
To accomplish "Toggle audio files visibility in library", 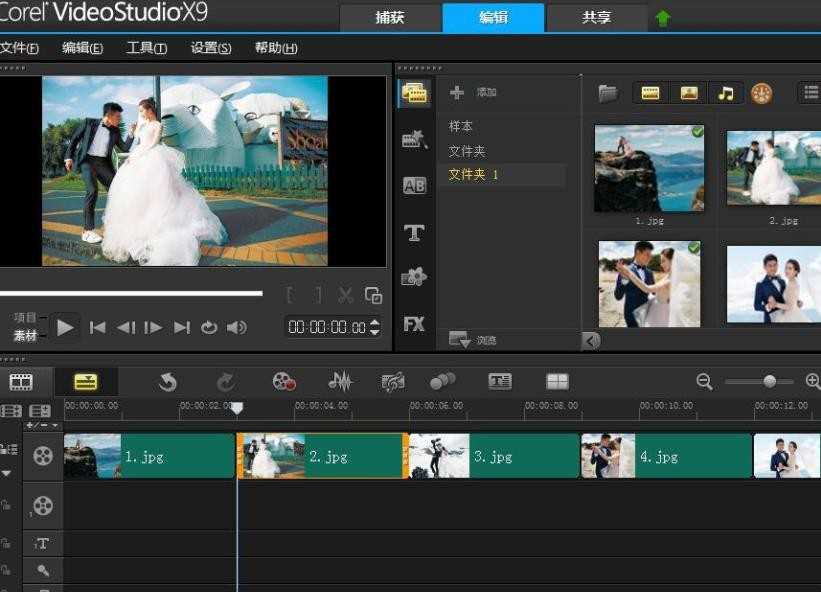I will 726,94.
